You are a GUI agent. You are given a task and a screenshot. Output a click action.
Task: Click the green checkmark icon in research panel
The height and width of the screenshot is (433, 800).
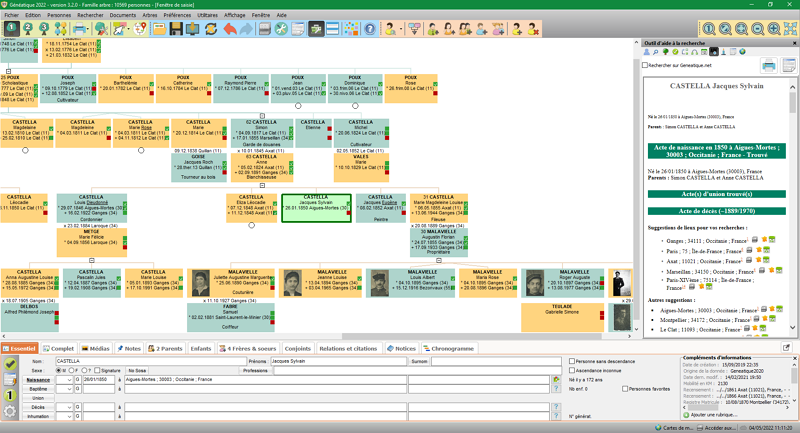pyautogui.click(x=676, y=52)
